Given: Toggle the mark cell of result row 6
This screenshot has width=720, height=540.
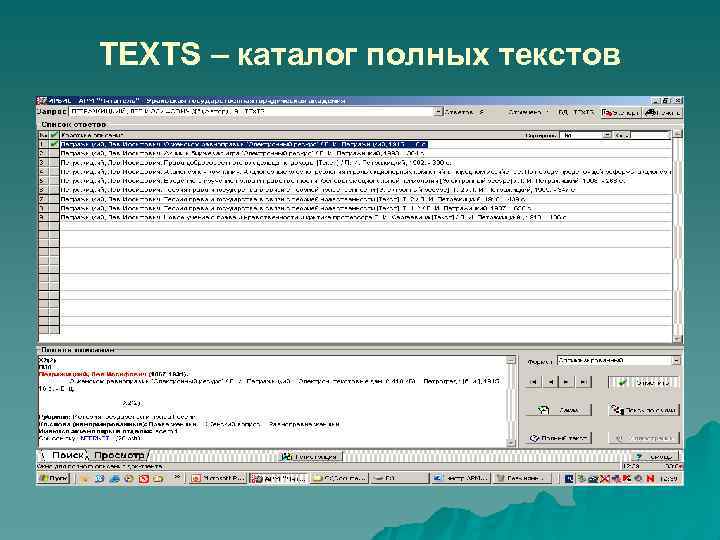Looking at the screenshot, I should pos(54,190).
